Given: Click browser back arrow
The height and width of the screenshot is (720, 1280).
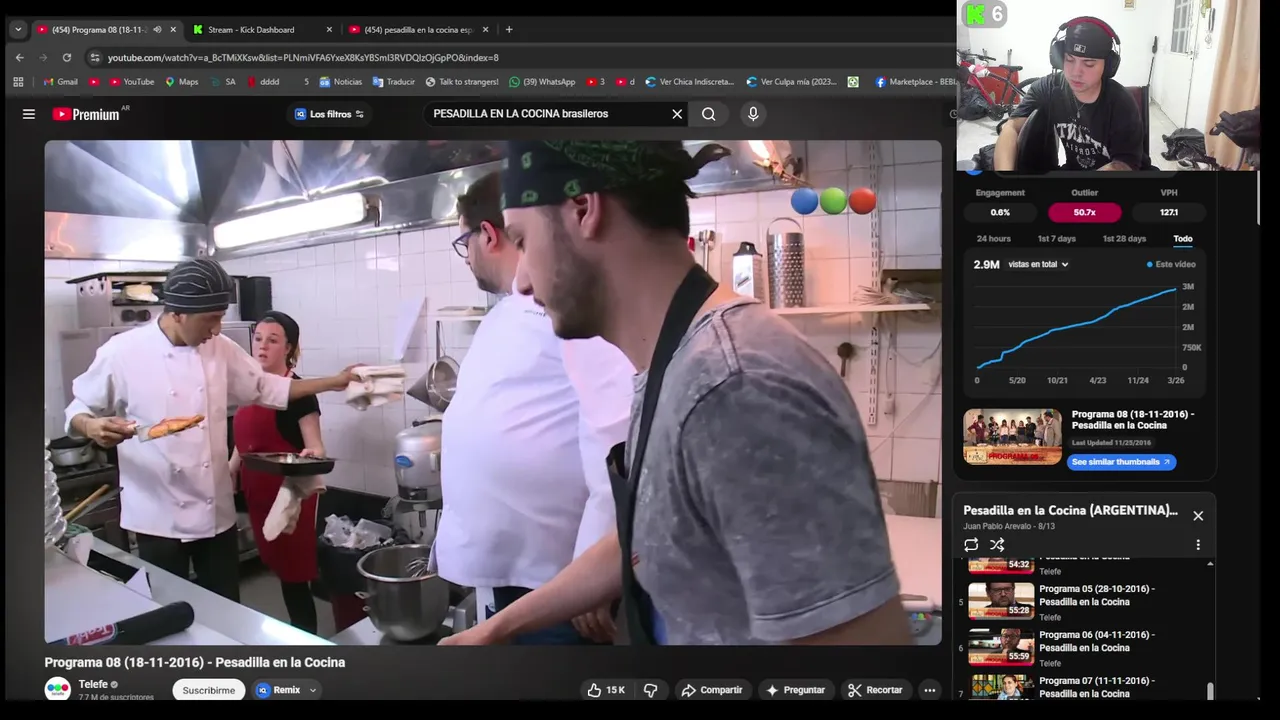Looking at the screenshot, I should [19, 58].
